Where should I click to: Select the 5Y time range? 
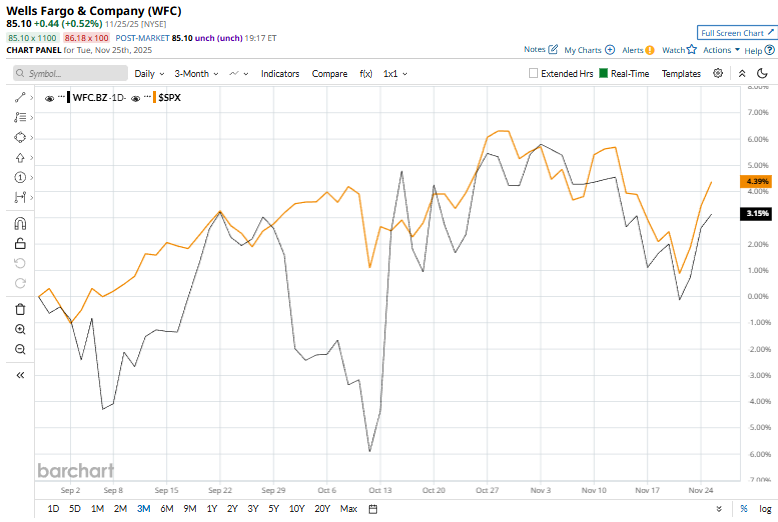point(273,509)
